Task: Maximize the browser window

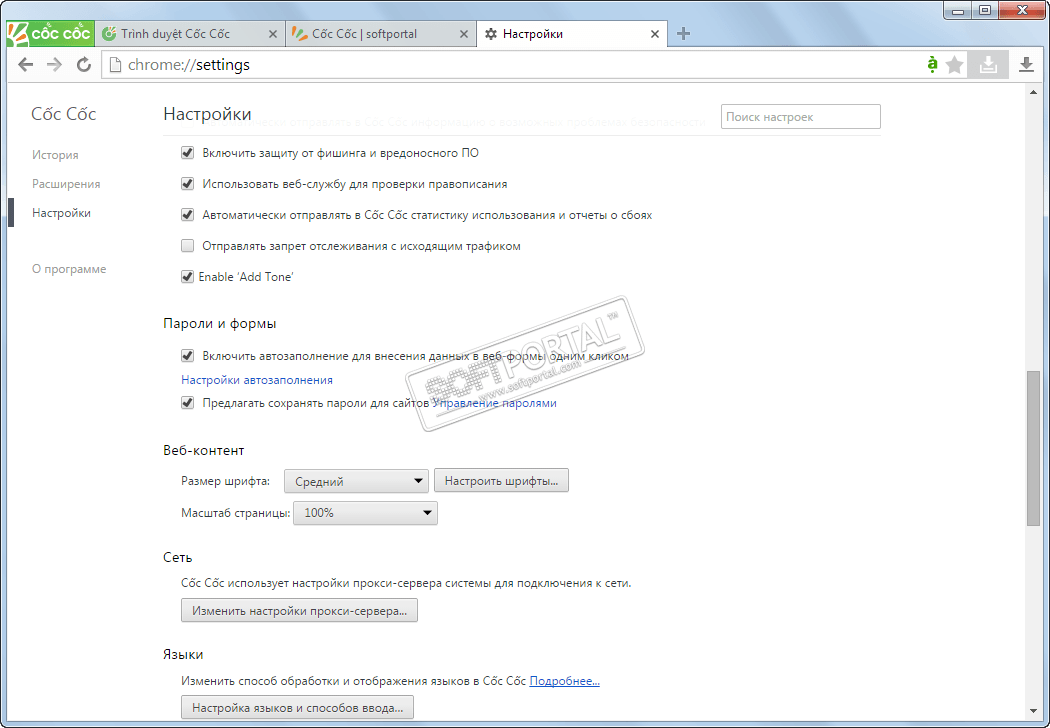Action: coord(984,10)
